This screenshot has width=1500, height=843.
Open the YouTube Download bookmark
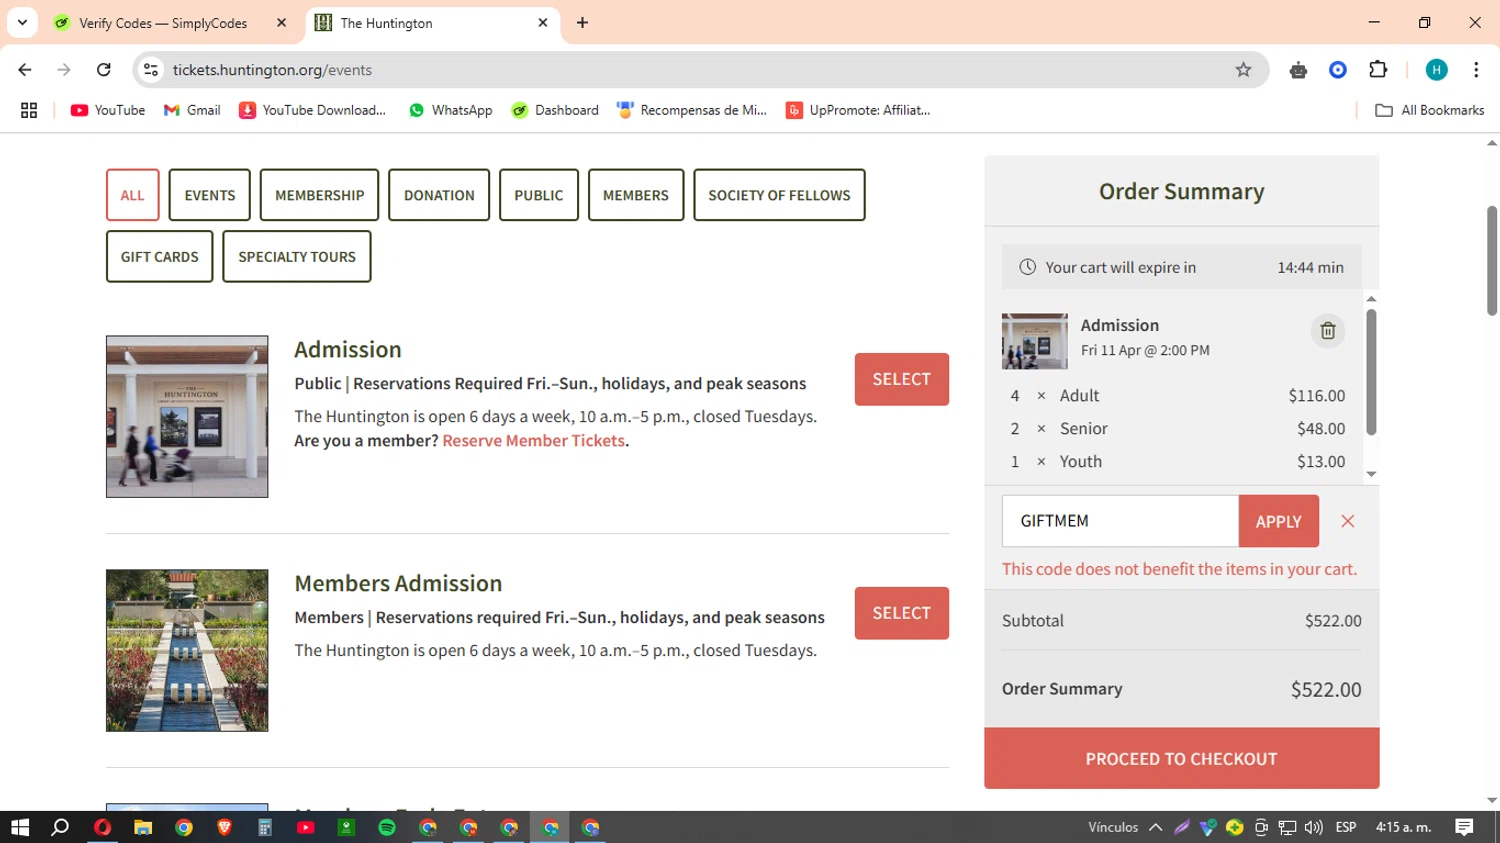coord(312,110)
